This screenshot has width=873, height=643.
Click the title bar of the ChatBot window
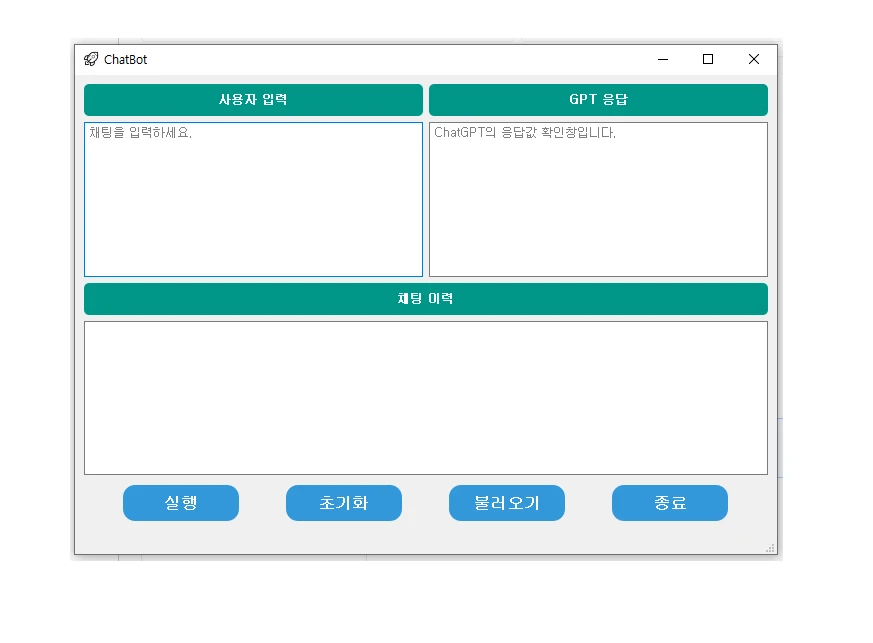(400, 60)
